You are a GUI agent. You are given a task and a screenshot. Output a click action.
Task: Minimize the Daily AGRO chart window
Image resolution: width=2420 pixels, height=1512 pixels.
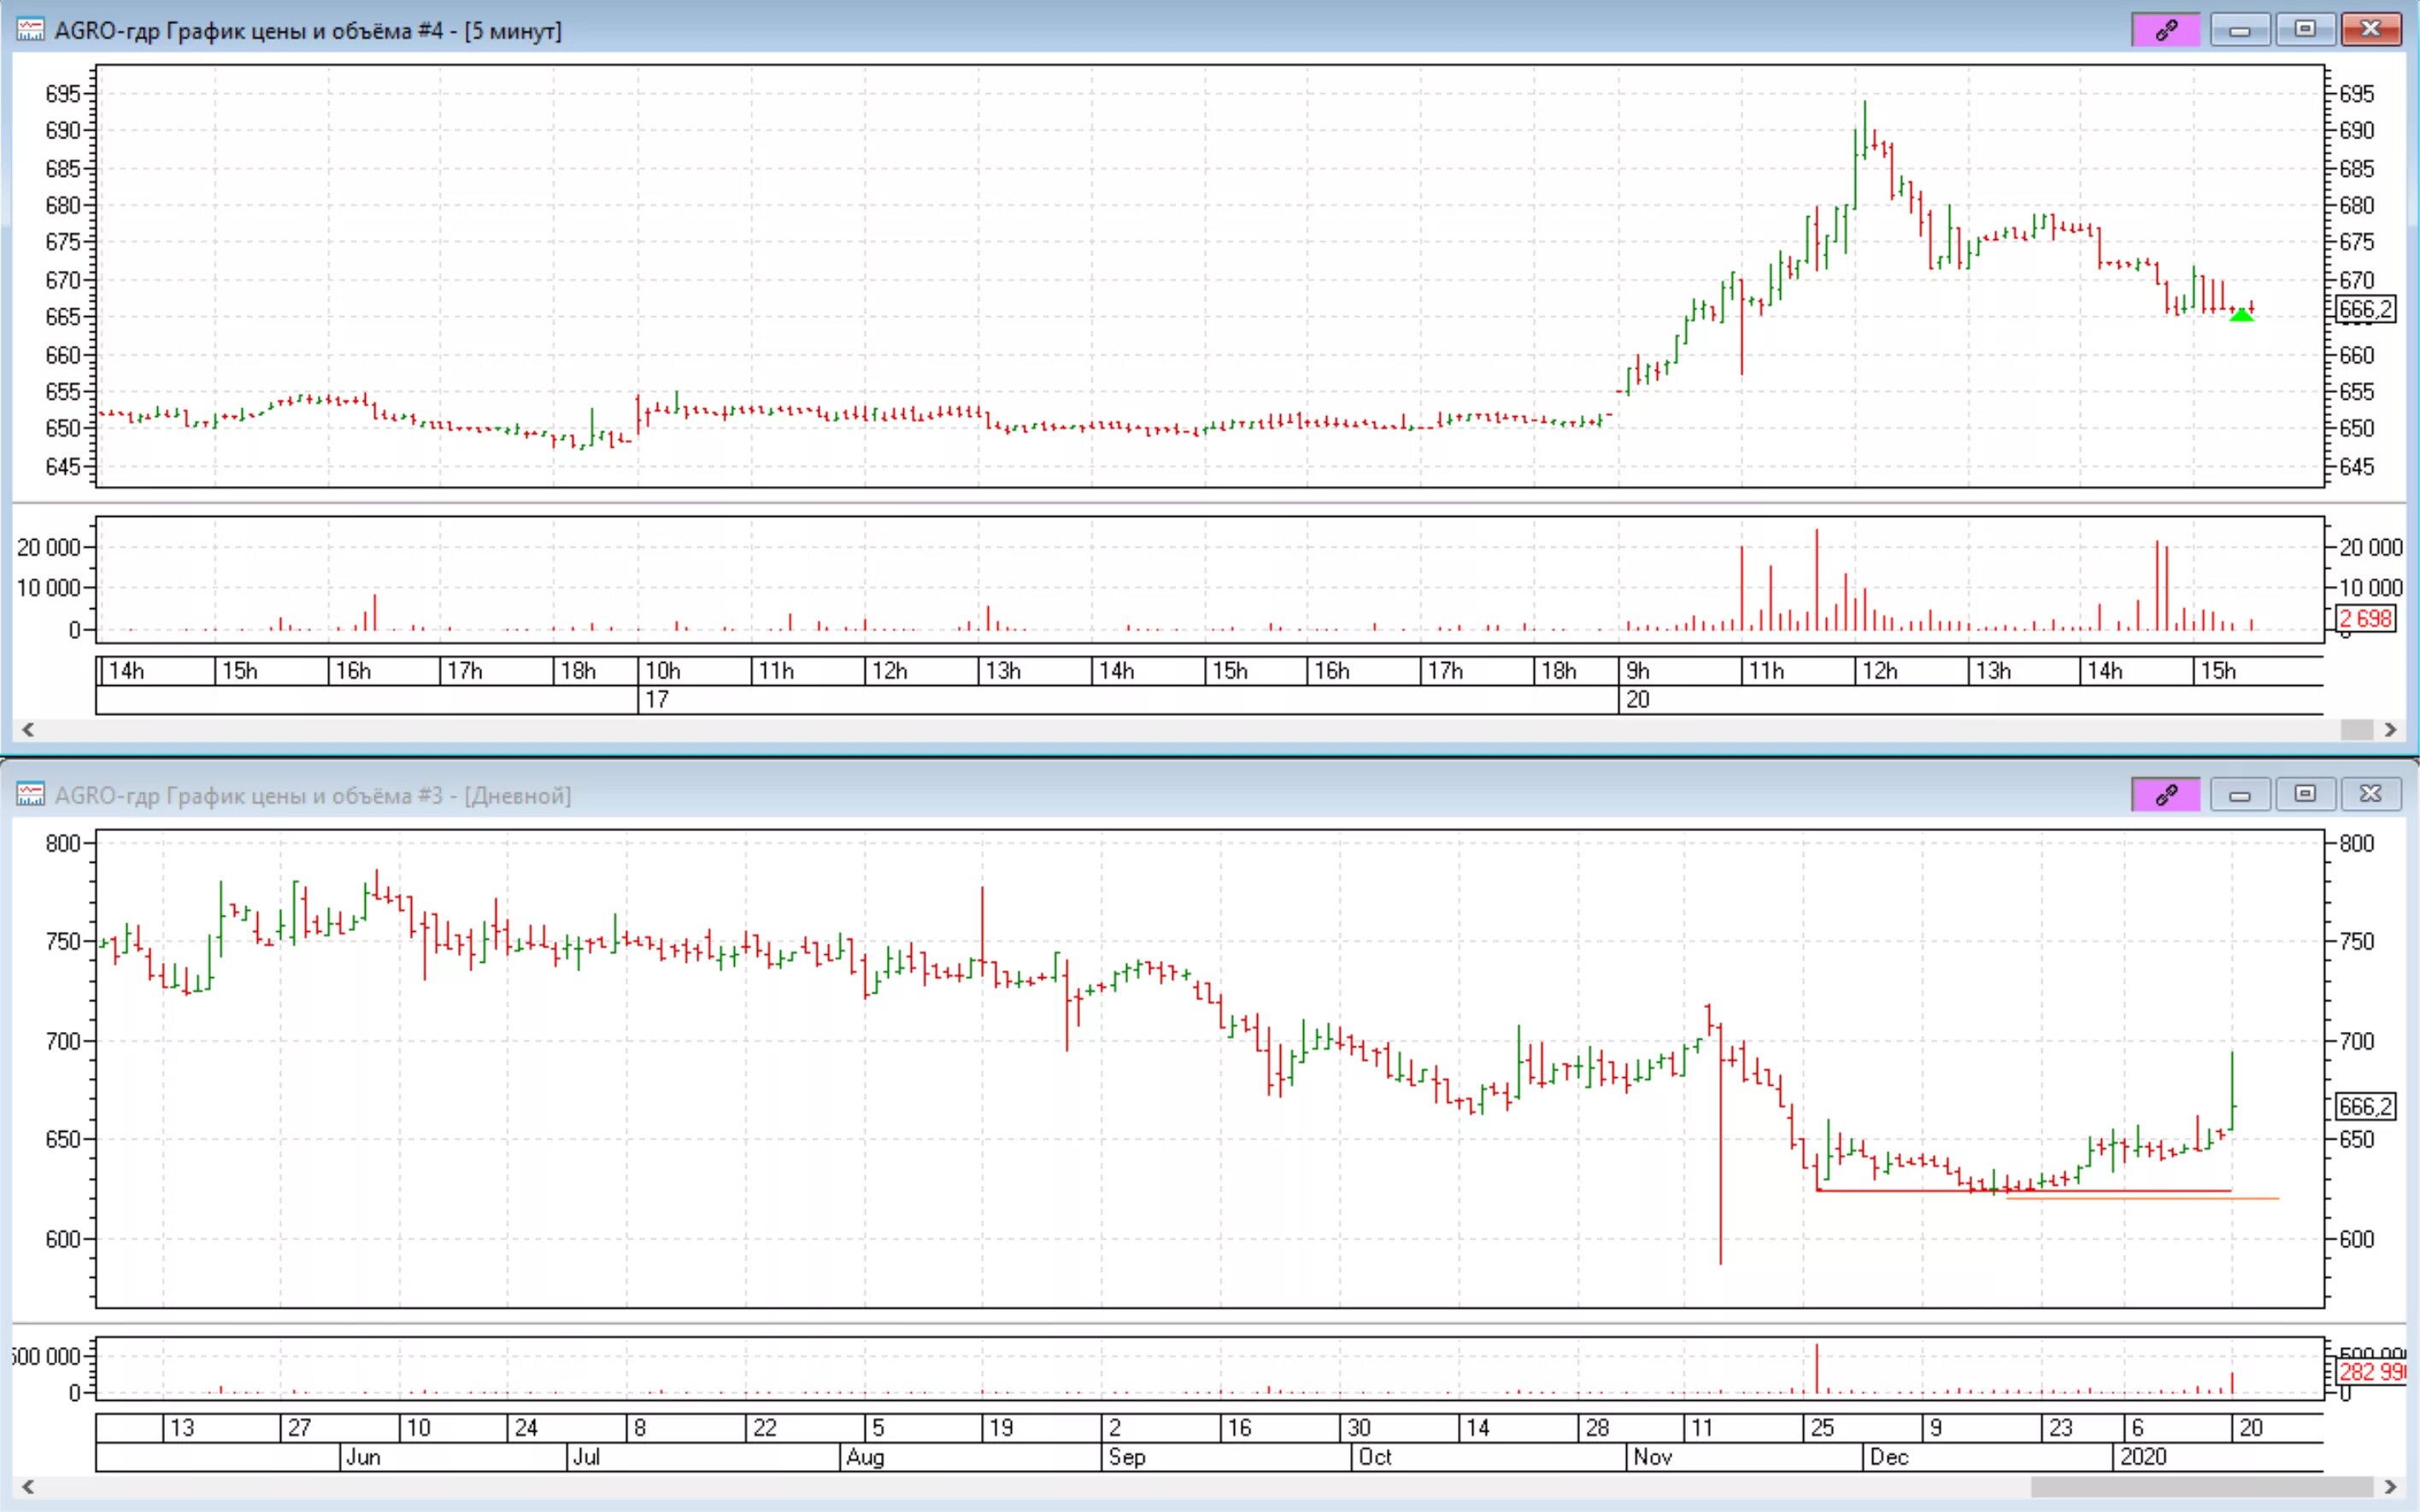[2239, 795]
